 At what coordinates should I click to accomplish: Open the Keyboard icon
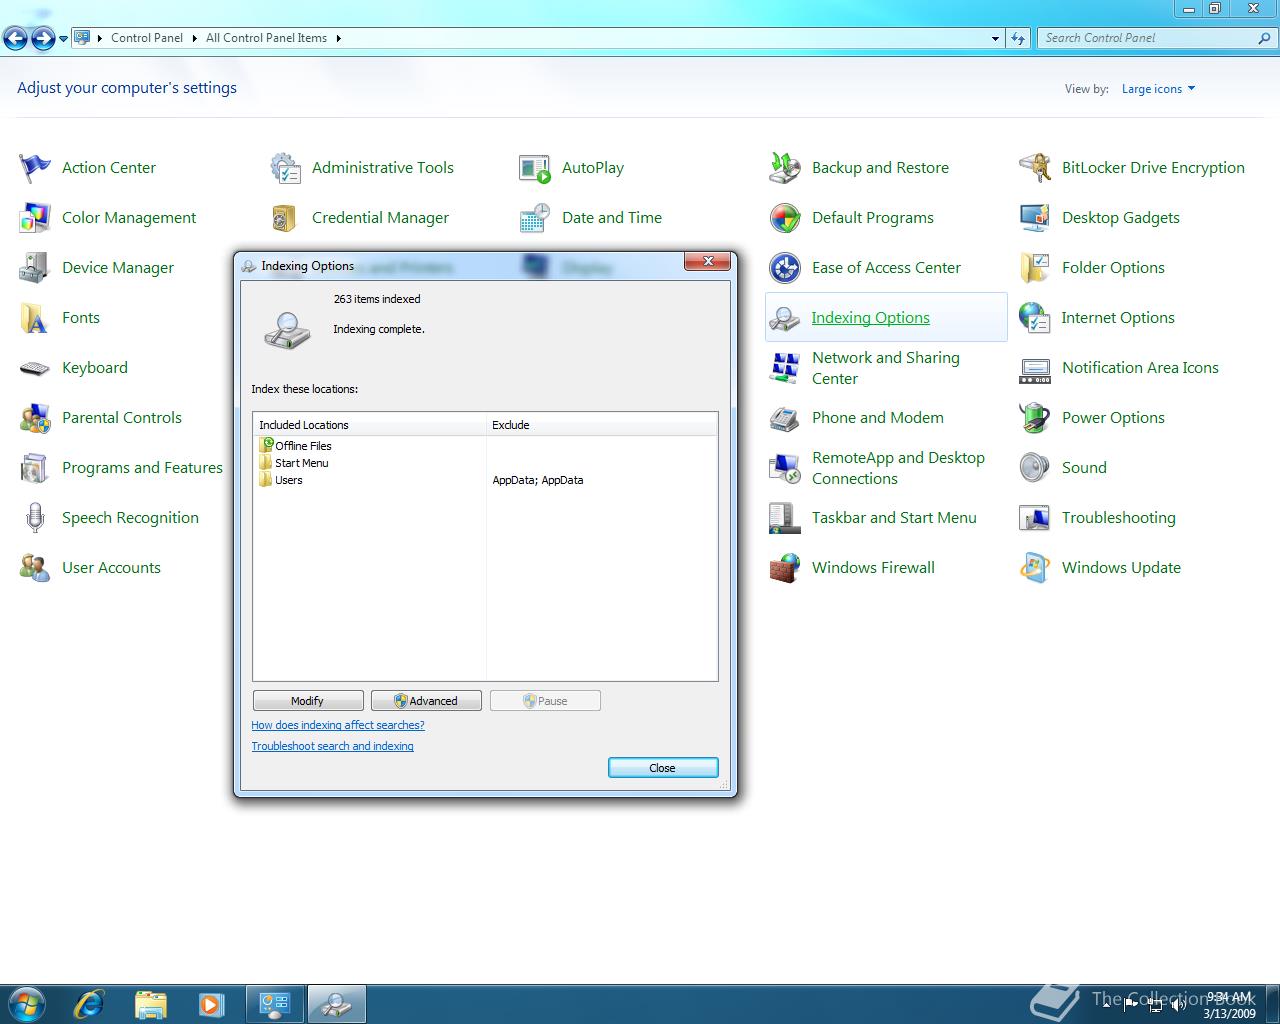[x=35, y=368]
